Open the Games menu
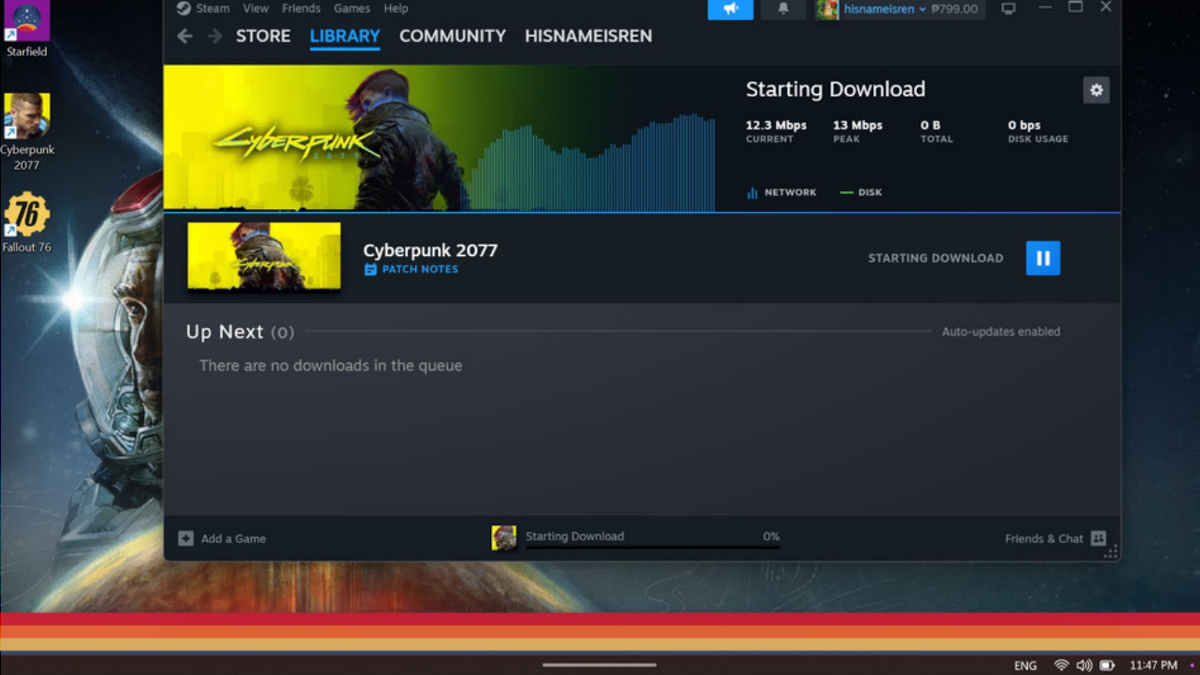Viewport: 1200px width, 675px height. 352,8
